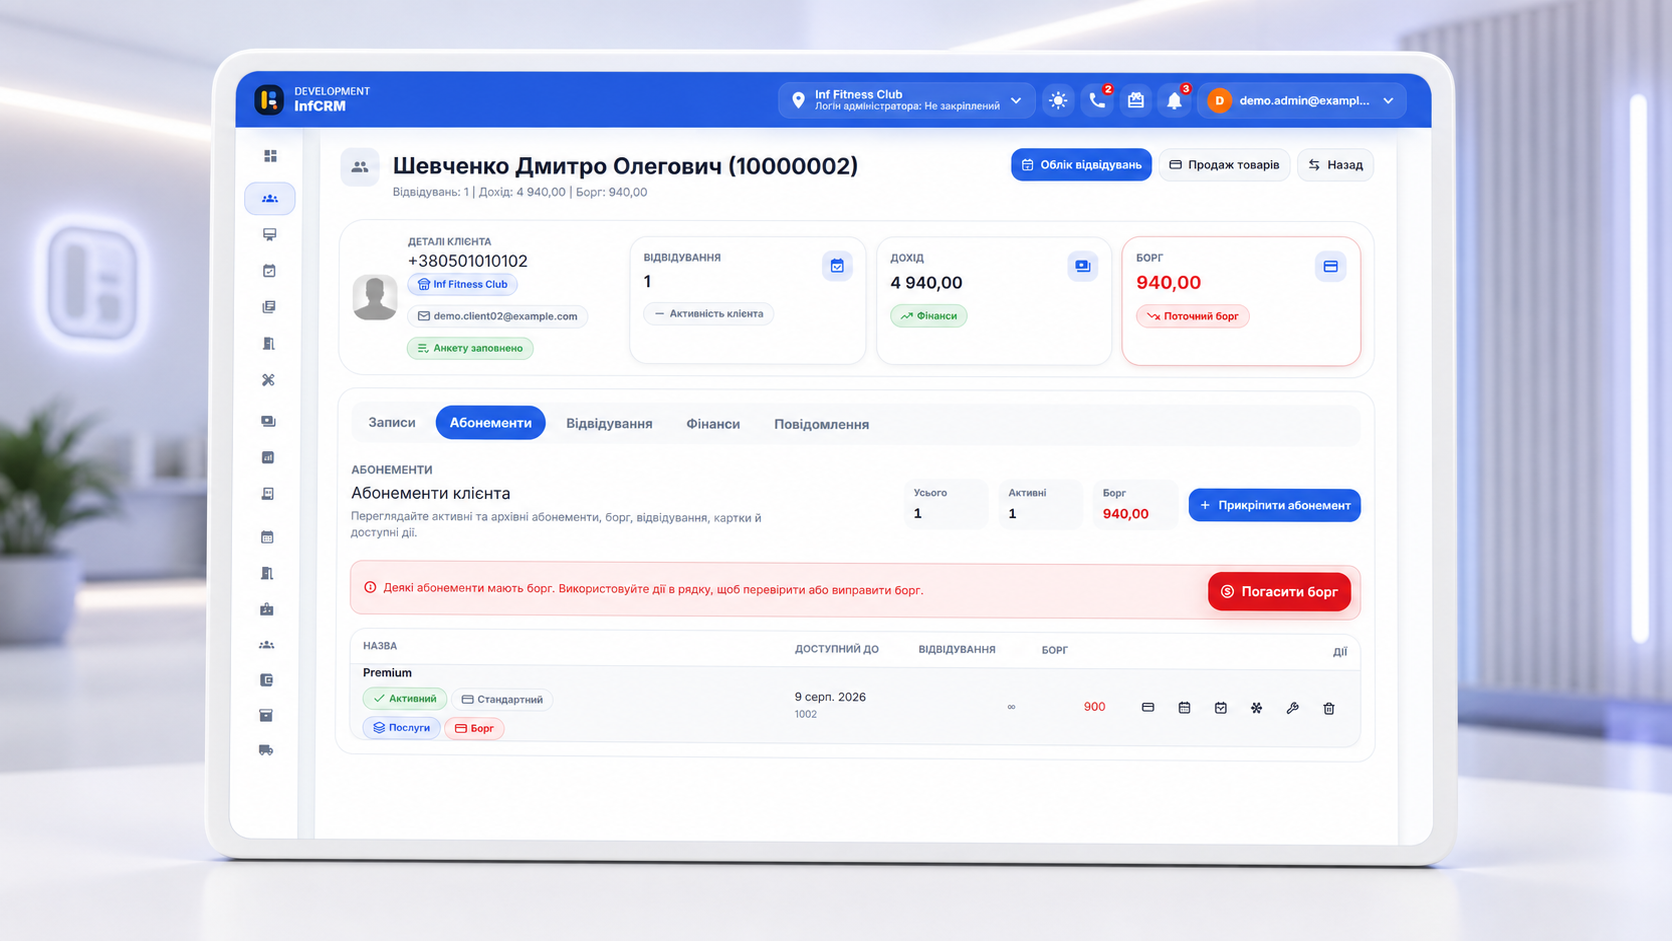
Task: Open the bar chart reports sidebar icon
Action: click(268, 457)
